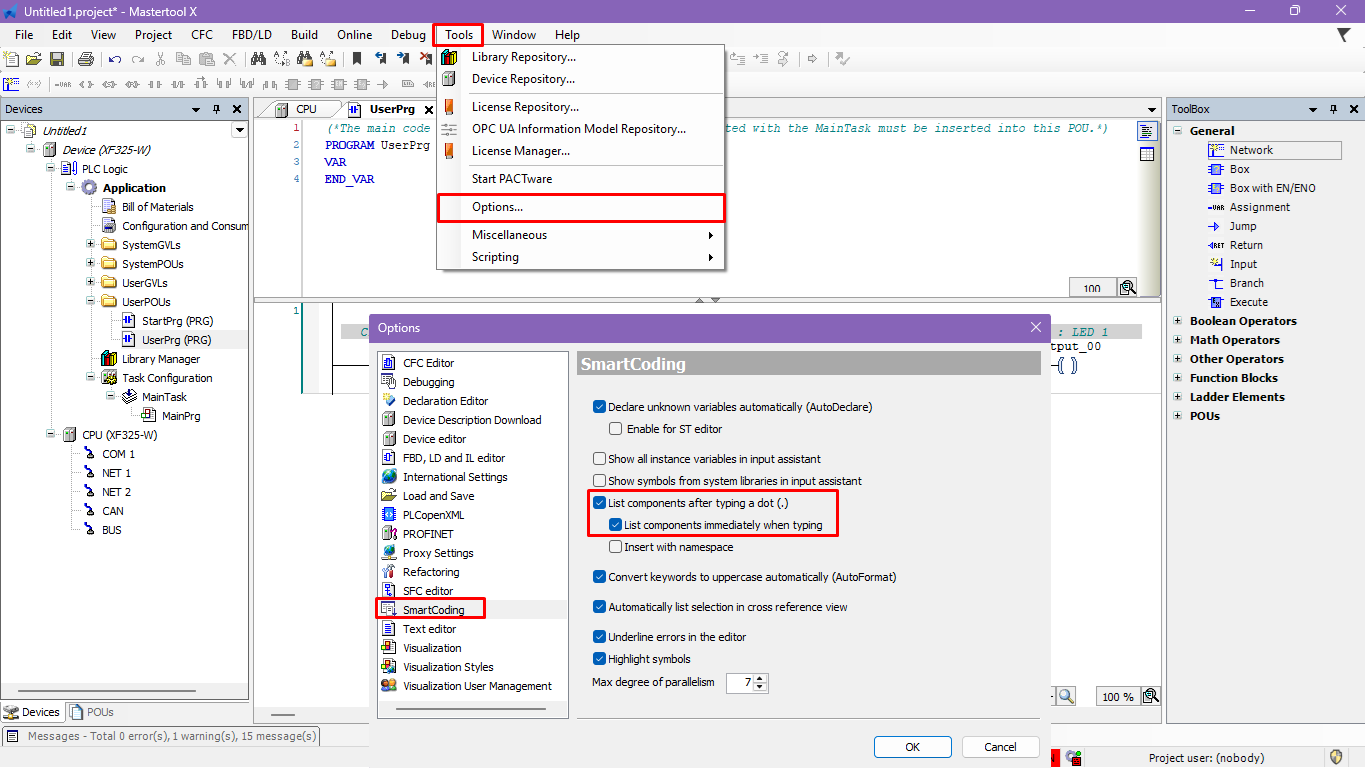Image resolution: width=1366 pixels, height=768 pixels.
Task: Switch declaration editor to tabular view
Action: click(x=1147, y=154)
